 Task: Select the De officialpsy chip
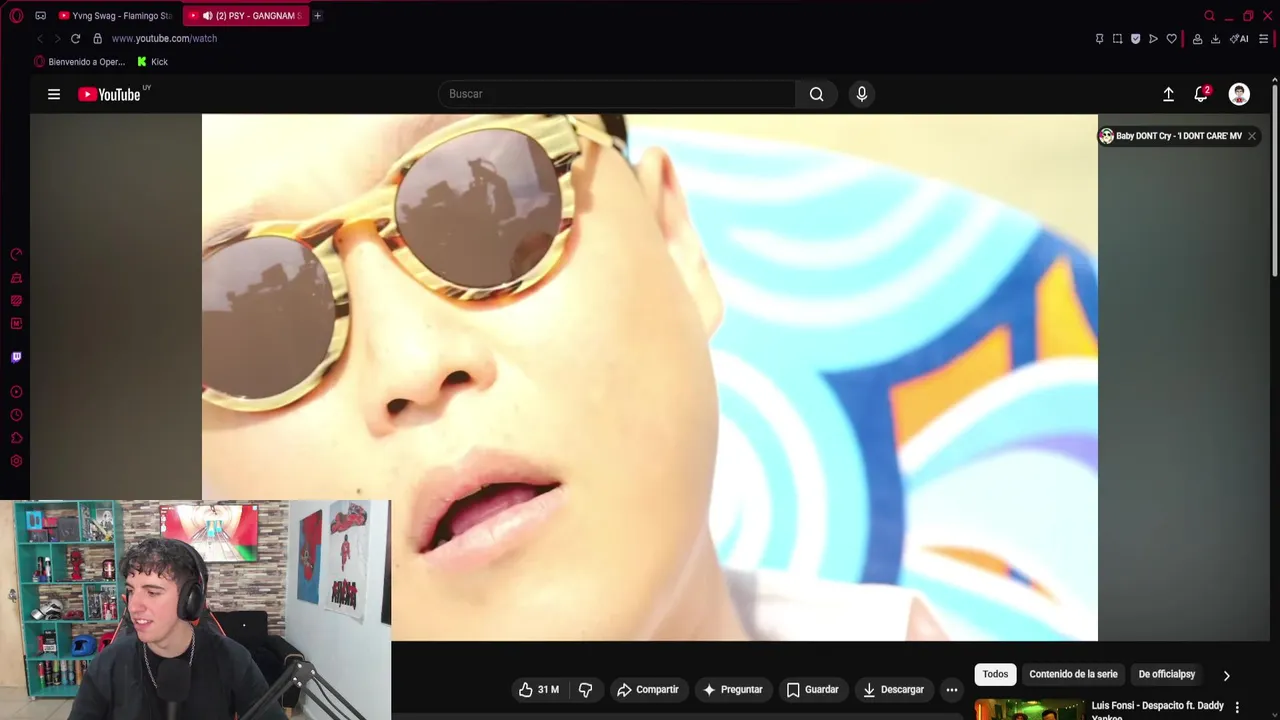pyautogui.click(x=1167, y=674)
